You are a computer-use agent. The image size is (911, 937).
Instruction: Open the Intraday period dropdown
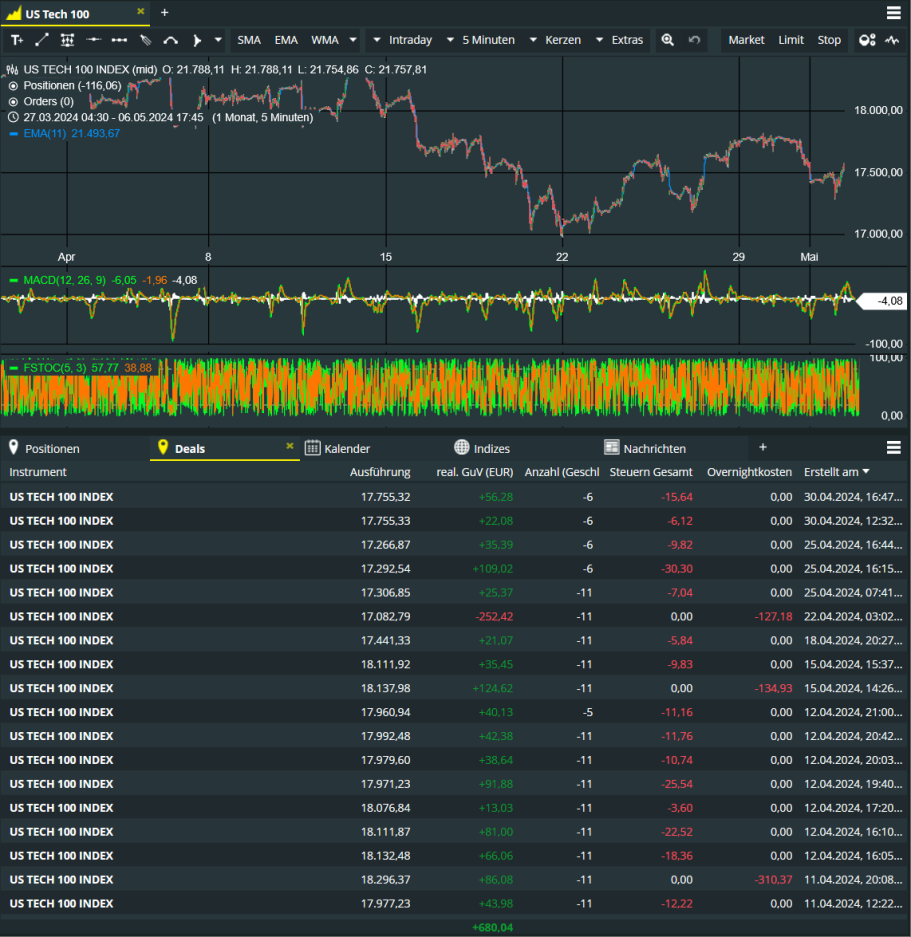(x=403, y=40)
